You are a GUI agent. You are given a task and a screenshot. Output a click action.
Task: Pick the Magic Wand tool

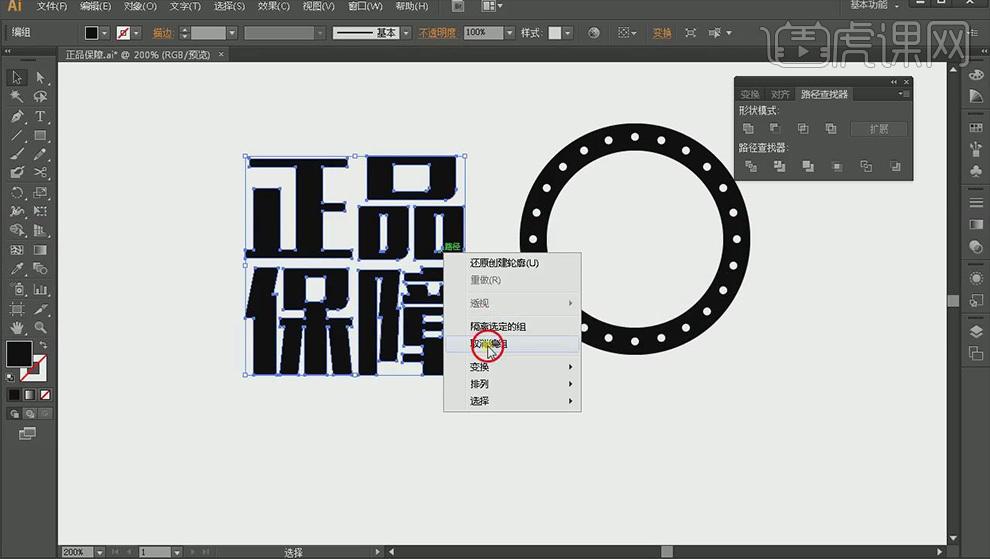16,97
